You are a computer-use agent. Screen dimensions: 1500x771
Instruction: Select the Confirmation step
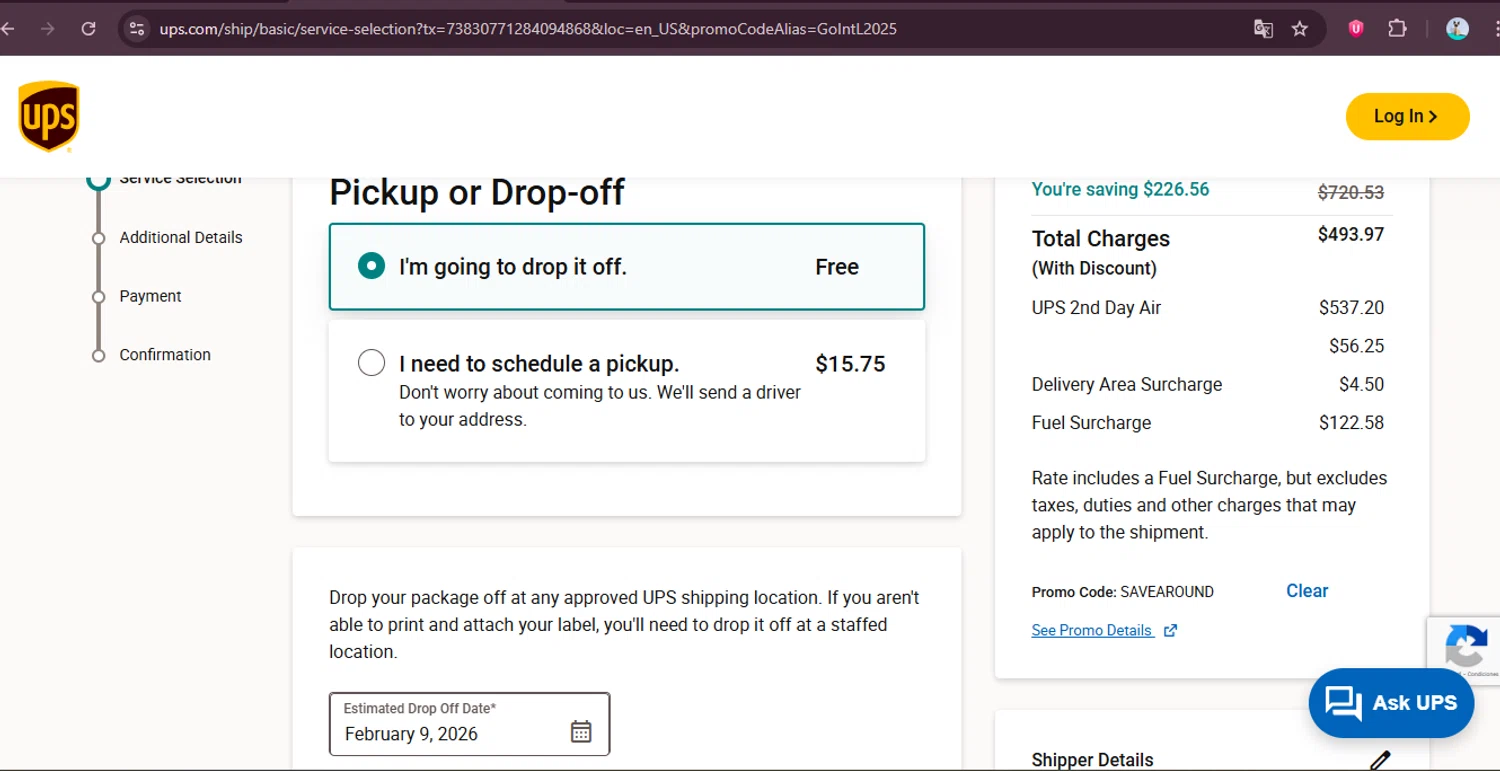pyautogui.click(x=165, y=355)
